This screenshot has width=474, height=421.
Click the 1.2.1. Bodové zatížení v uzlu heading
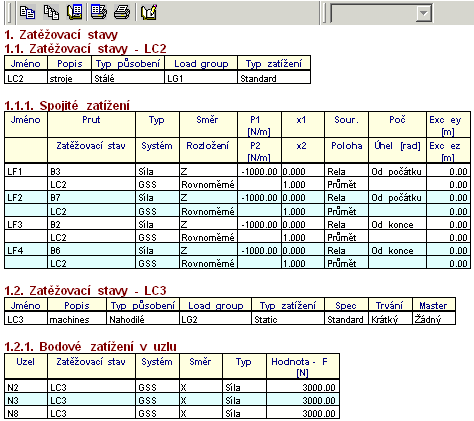pyautogui.click(x=90, y=347)
